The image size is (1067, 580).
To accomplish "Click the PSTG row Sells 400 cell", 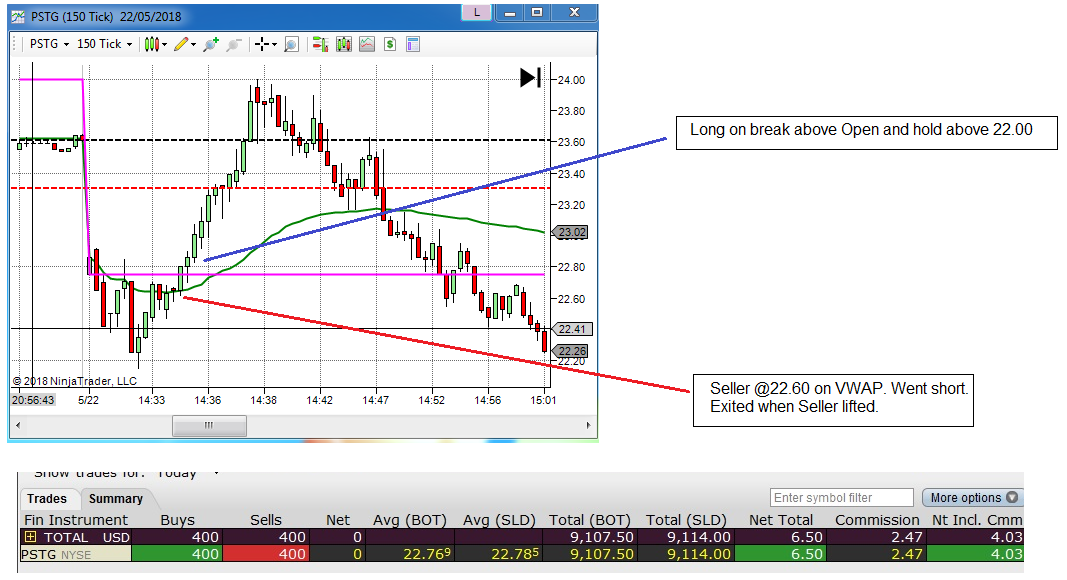I will (x=266, y=554).
